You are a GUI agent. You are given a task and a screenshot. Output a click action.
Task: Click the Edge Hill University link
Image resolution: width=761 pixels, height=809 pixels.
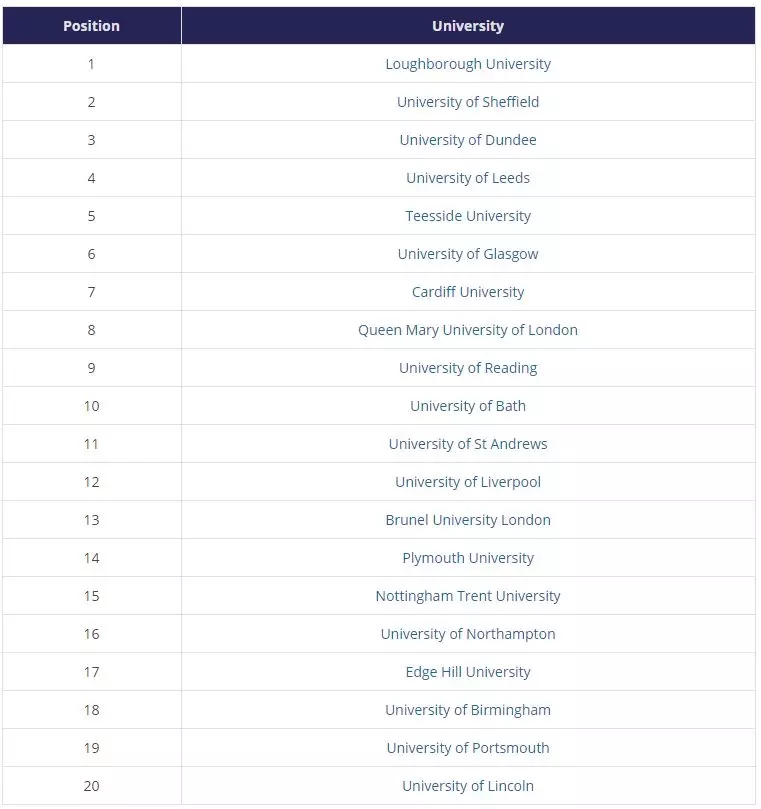(468, 672)
